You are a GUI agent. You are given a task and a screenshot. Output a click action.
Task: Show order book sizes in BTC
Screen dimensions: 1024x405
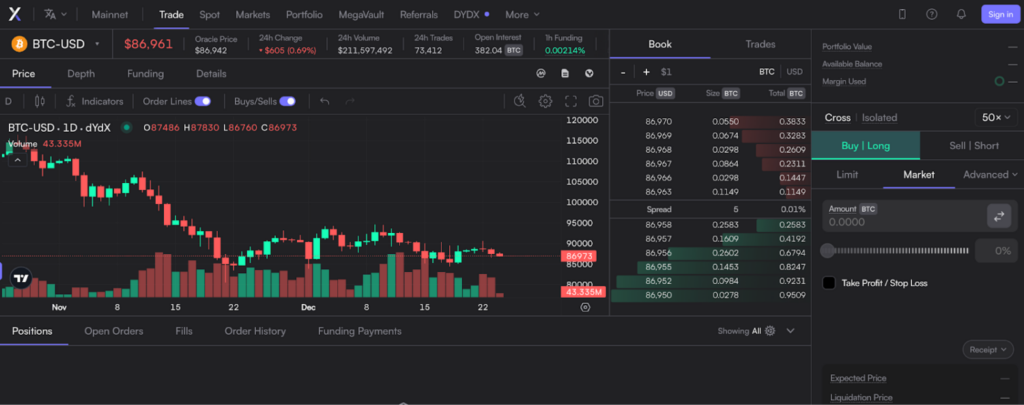point(767,72)
